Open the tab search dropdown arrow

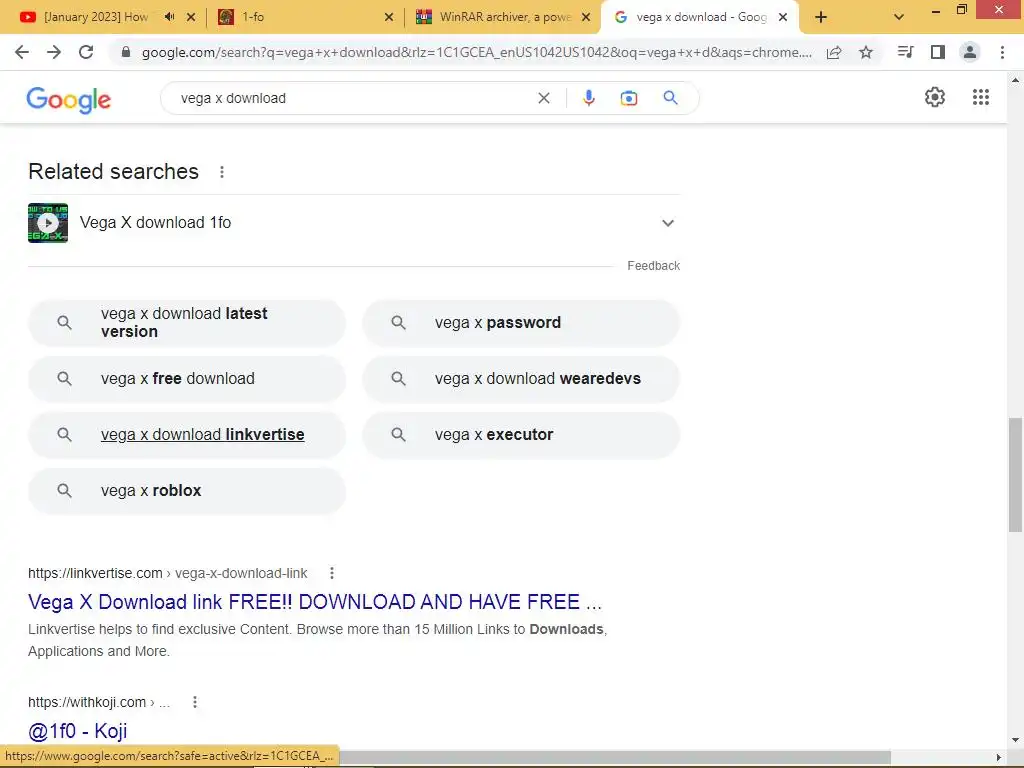click(x=899, y=18)
